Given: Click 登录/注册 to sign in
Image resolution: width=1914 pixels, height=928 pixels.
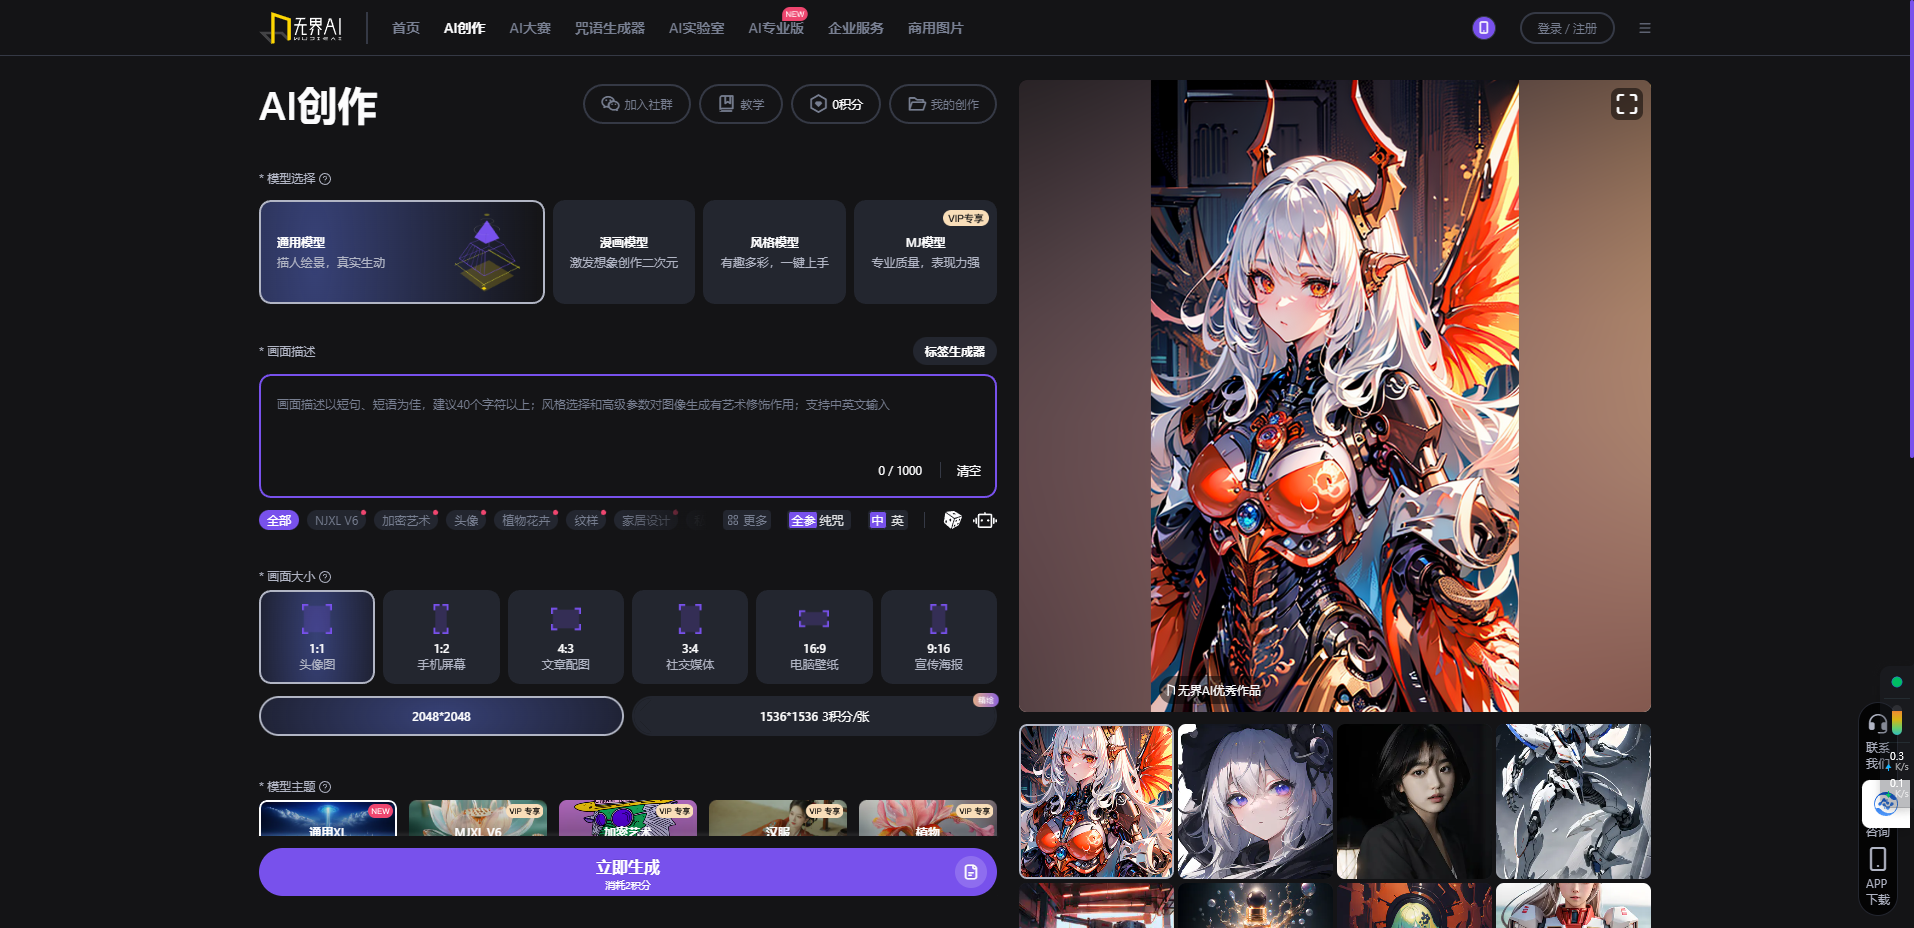Looking at the screenshot, I should pyautogui.click(x=1566, y=27).
